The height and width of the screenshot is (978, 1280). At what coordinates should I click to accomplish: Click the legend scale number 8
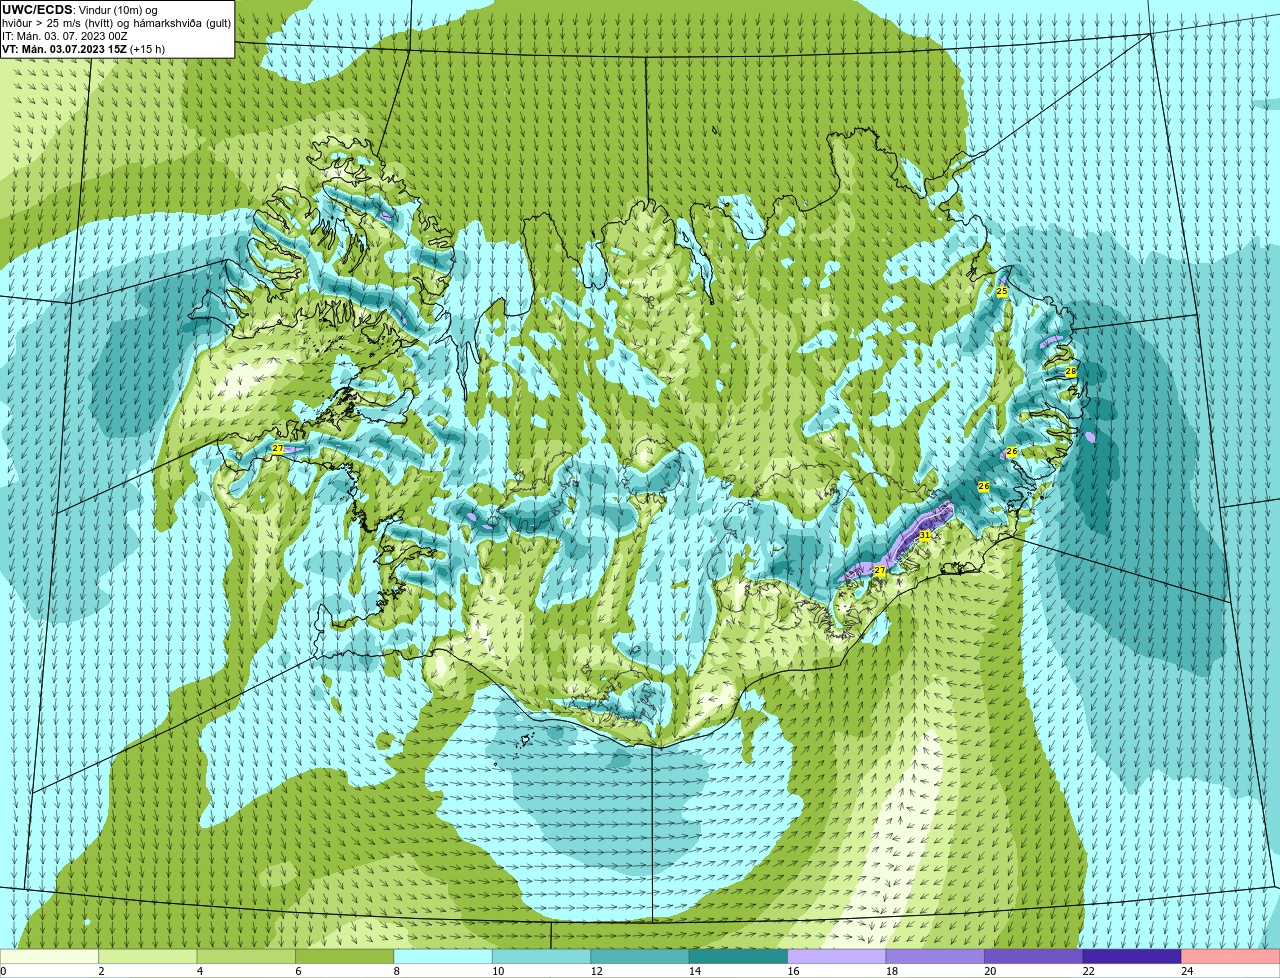pos(396,971)
